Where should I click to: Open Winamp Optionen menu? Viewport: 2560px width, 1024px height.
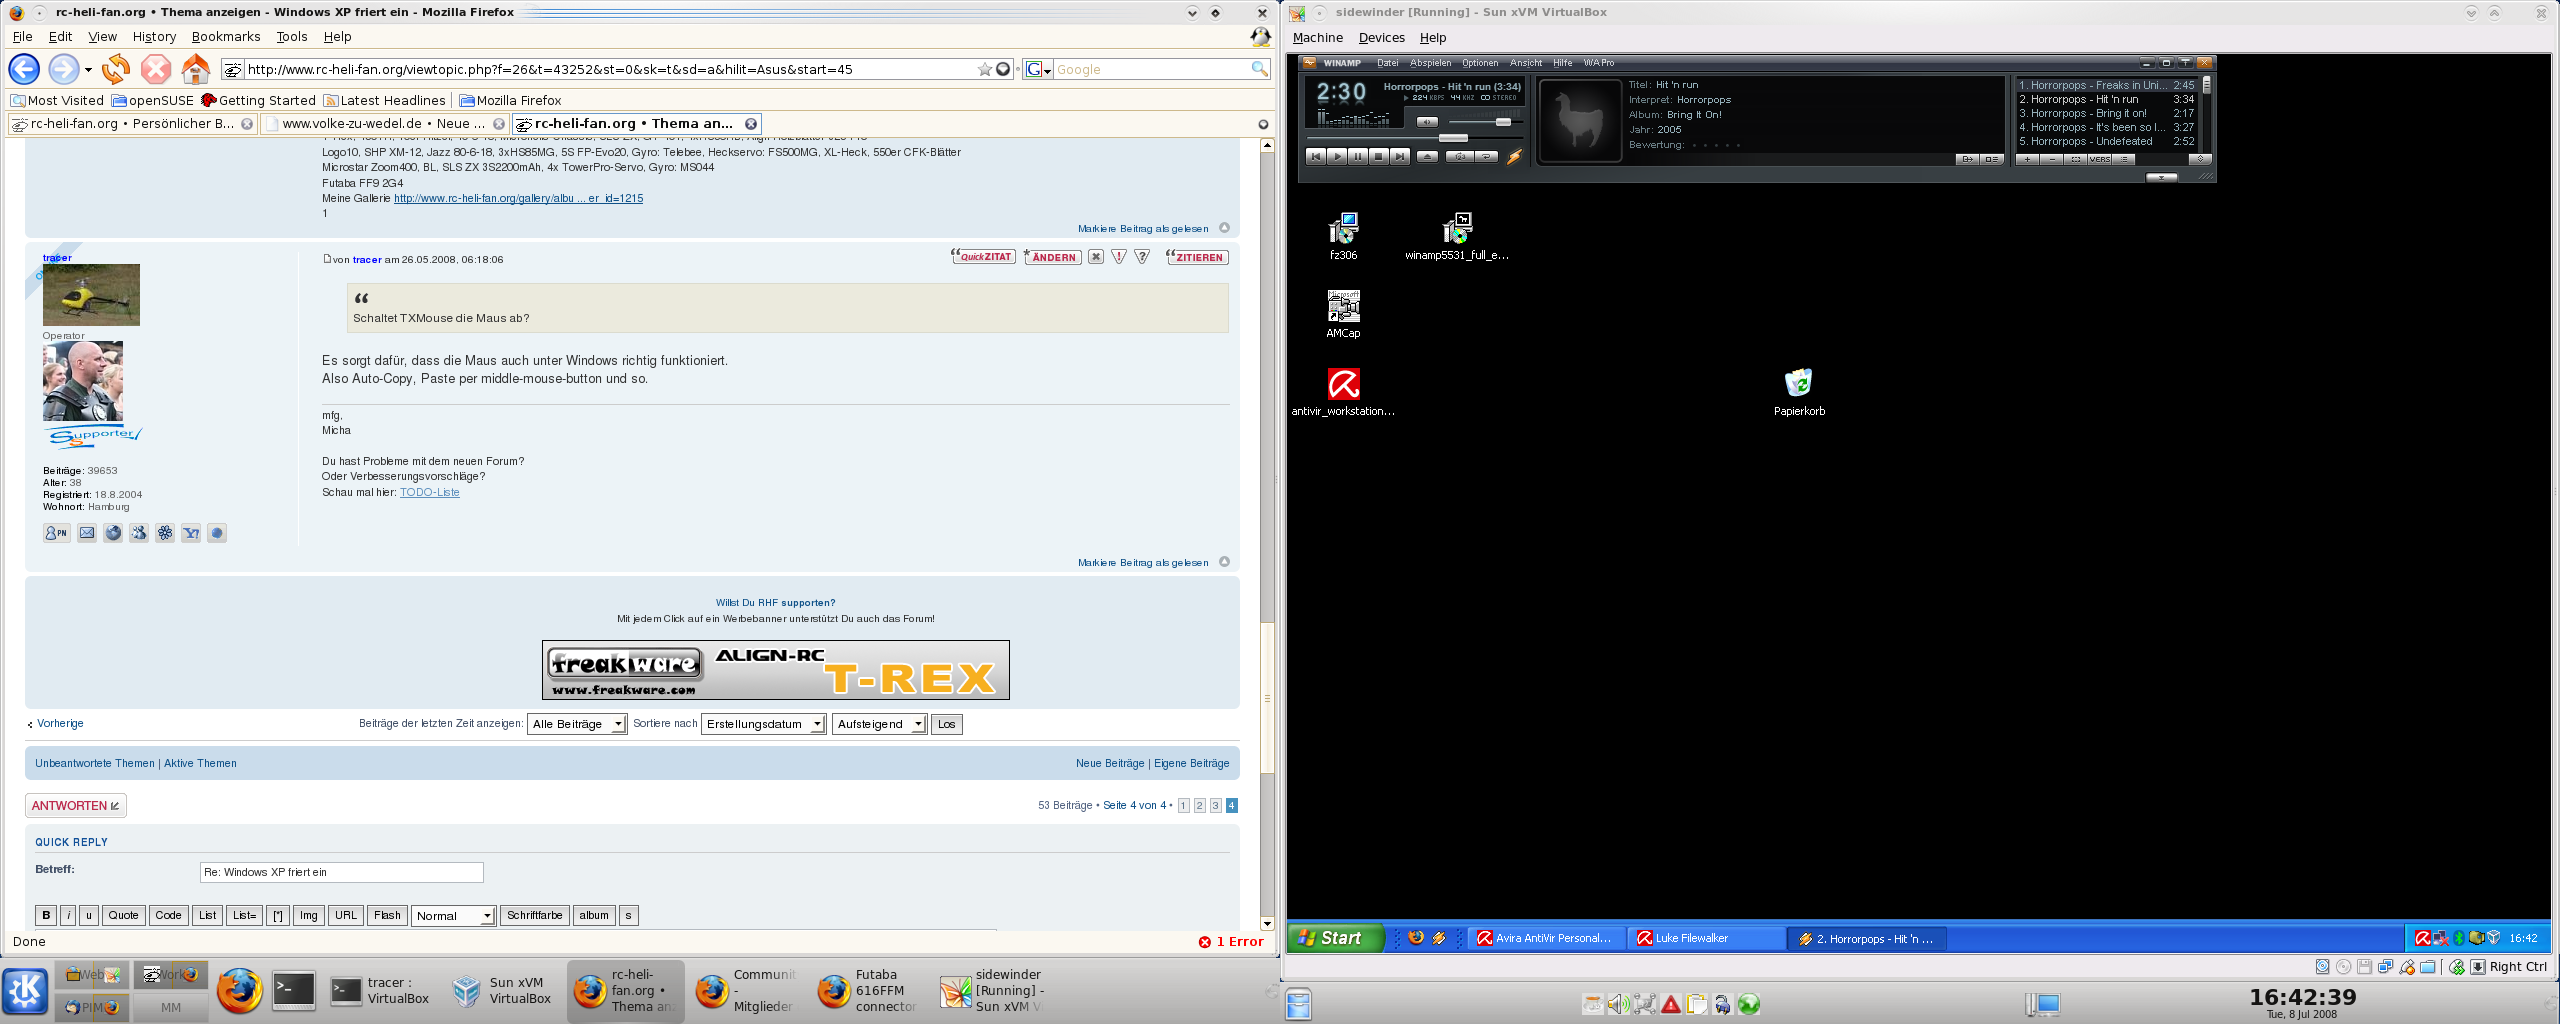pyautogui.click(x=1480, y=63)
